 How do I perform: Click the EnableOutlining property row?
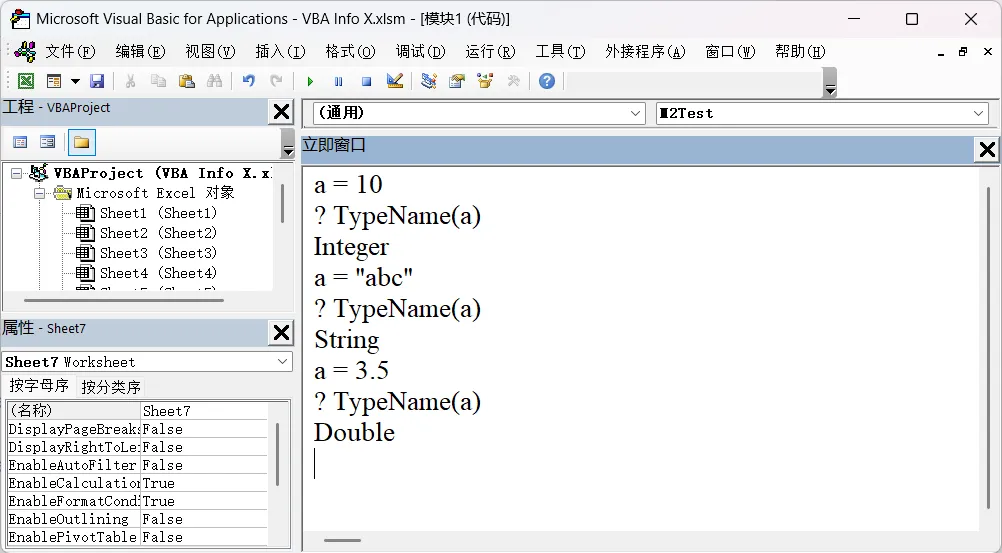tap(137, 519)
